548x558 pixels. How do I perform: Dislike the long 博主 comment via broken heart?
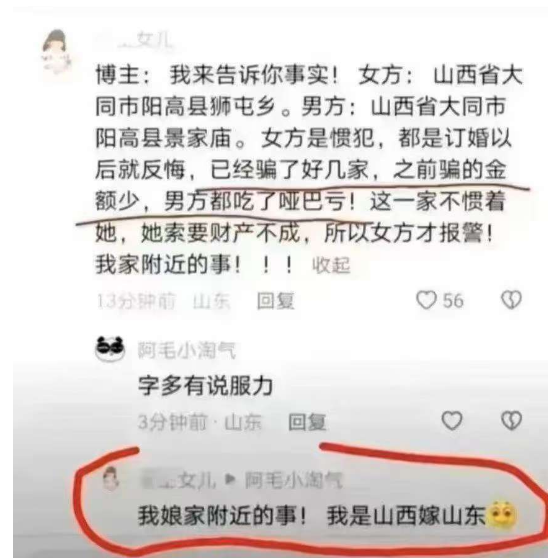pyautogui.click(x=511, y=300)
